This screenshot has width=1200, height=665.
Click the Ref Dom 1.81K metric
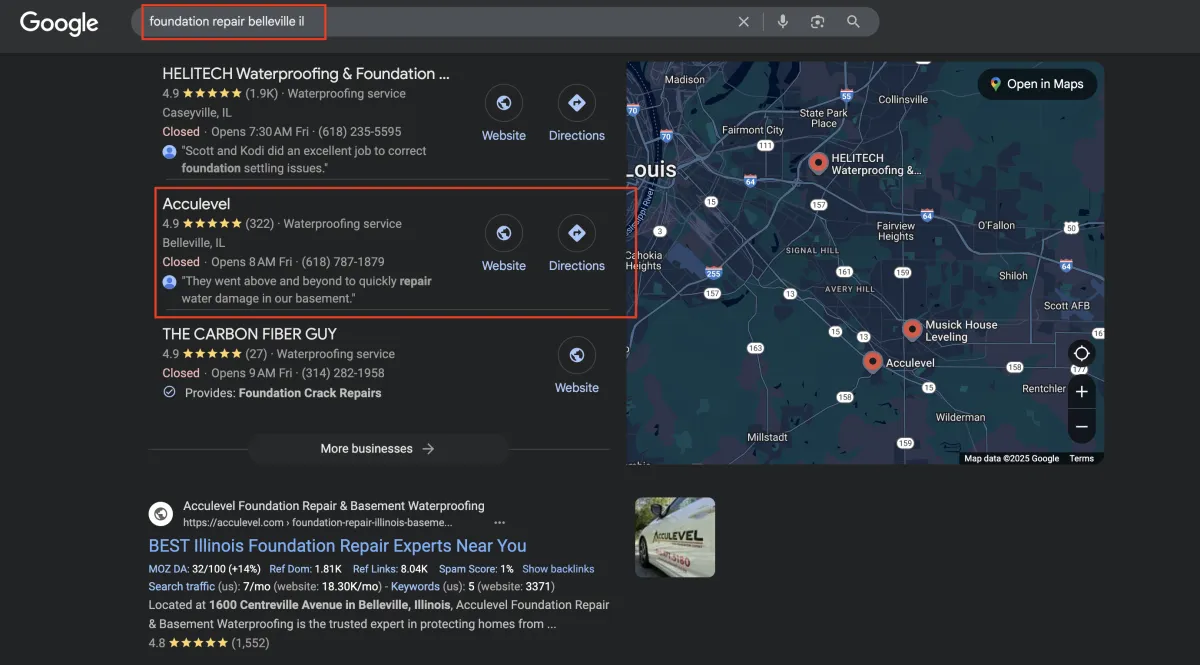tap(306, 569)
